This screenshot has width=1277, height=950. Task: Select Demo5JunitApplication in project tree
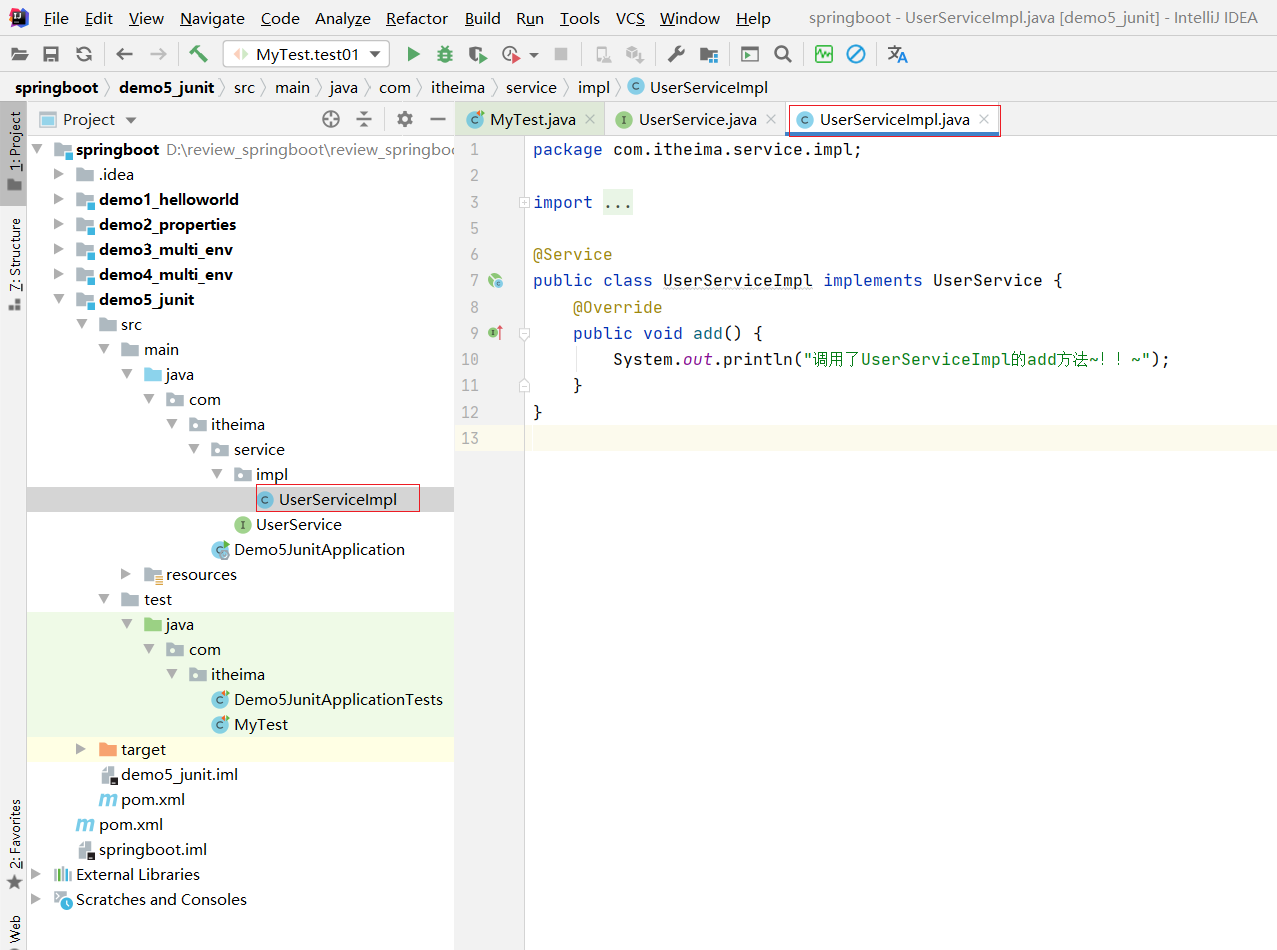pos(319,550)
